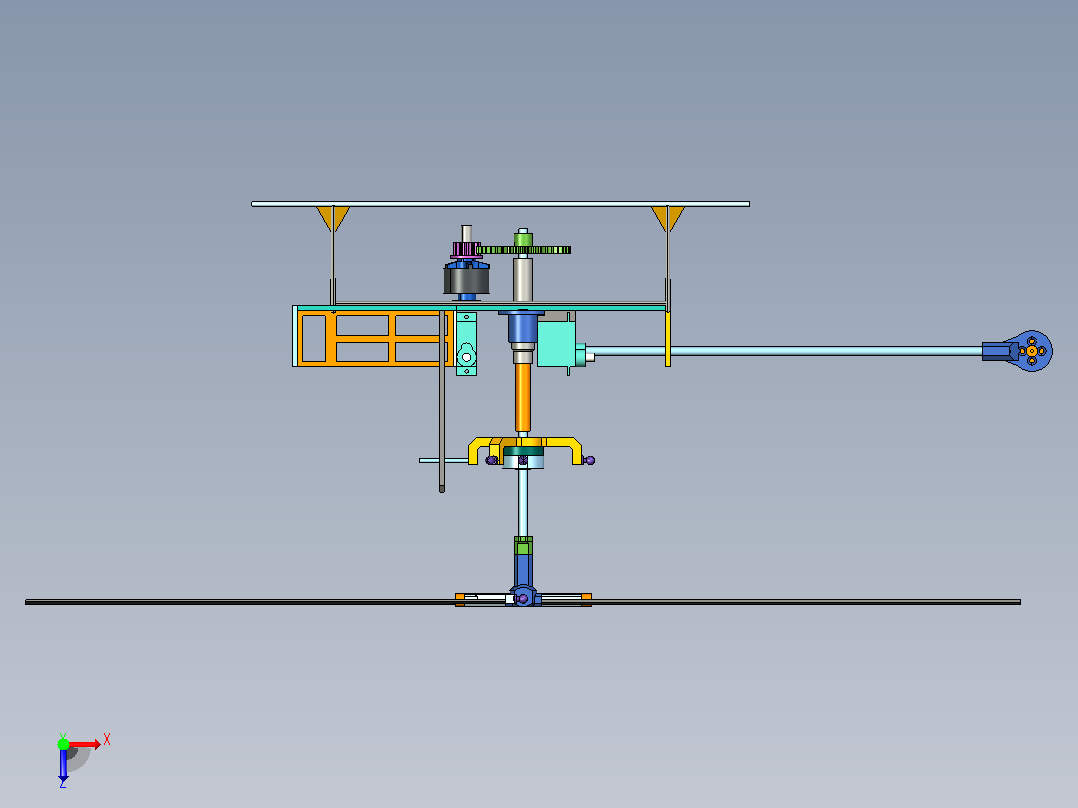Viewport: 1078px width, 808px height.
Task: Click the orange main rotor shaft
Action: click(523, 397)
